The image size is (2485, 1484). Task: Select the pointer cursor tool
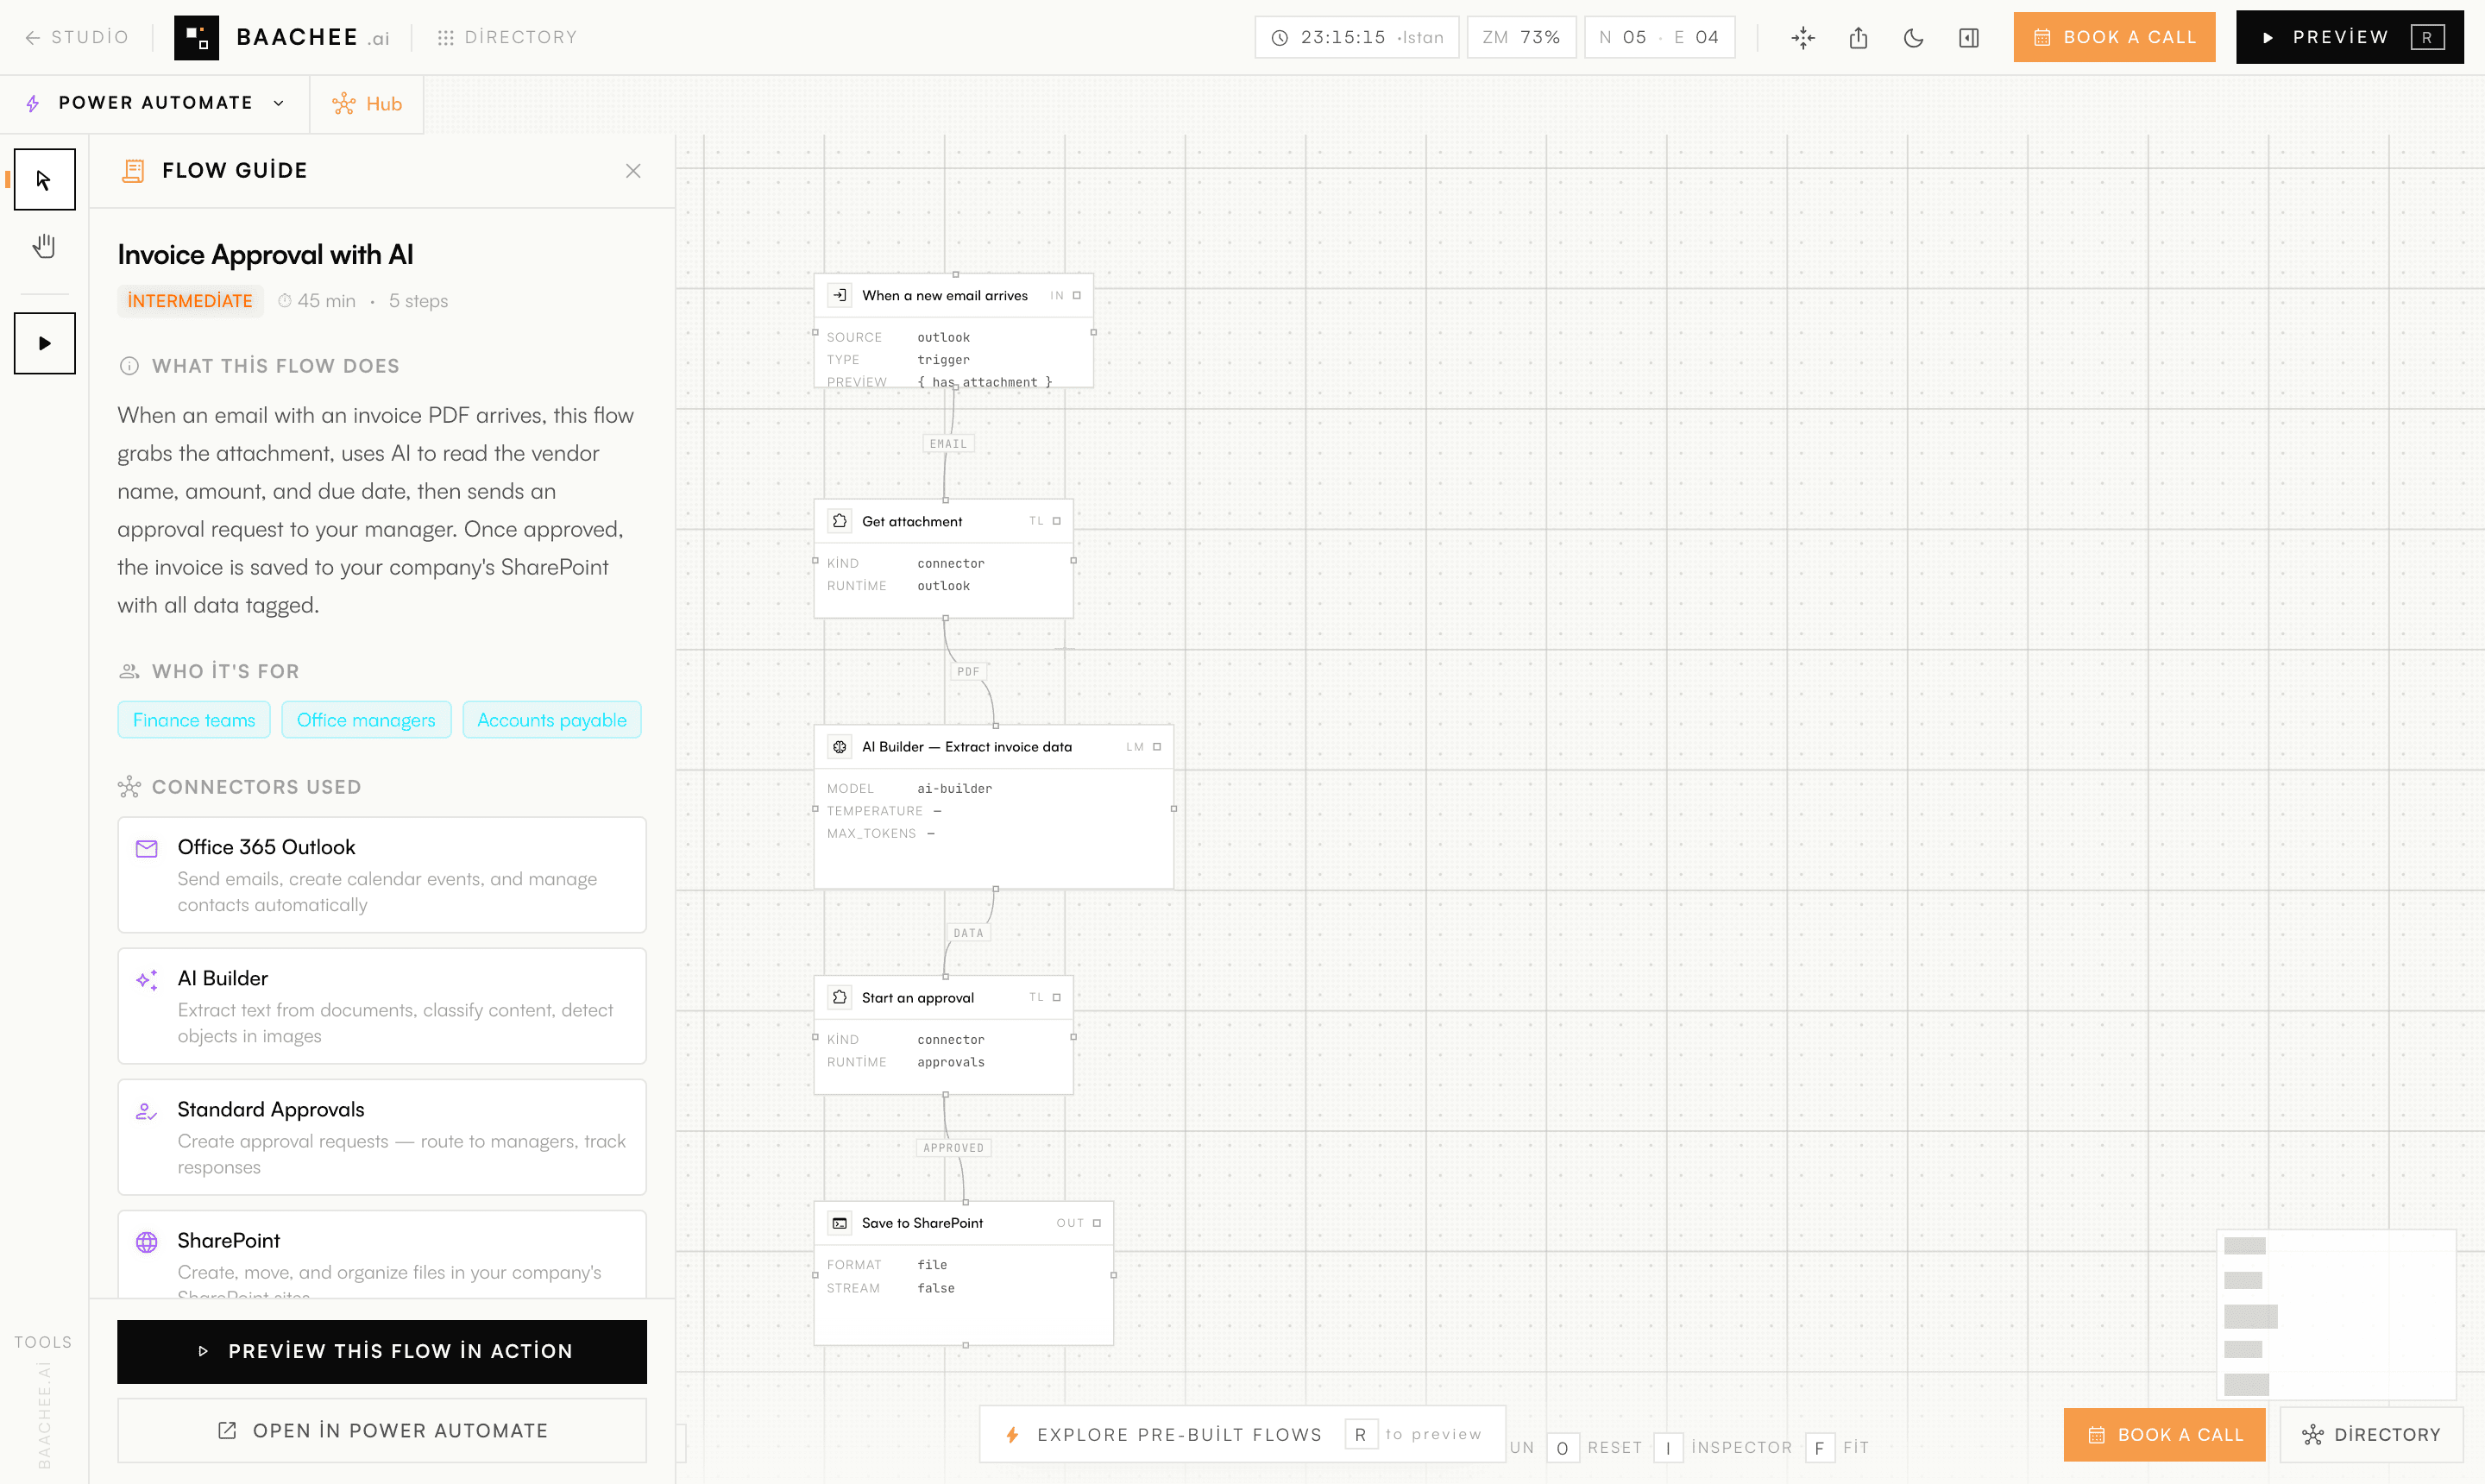pyautogui.click(x=44, y=180)
